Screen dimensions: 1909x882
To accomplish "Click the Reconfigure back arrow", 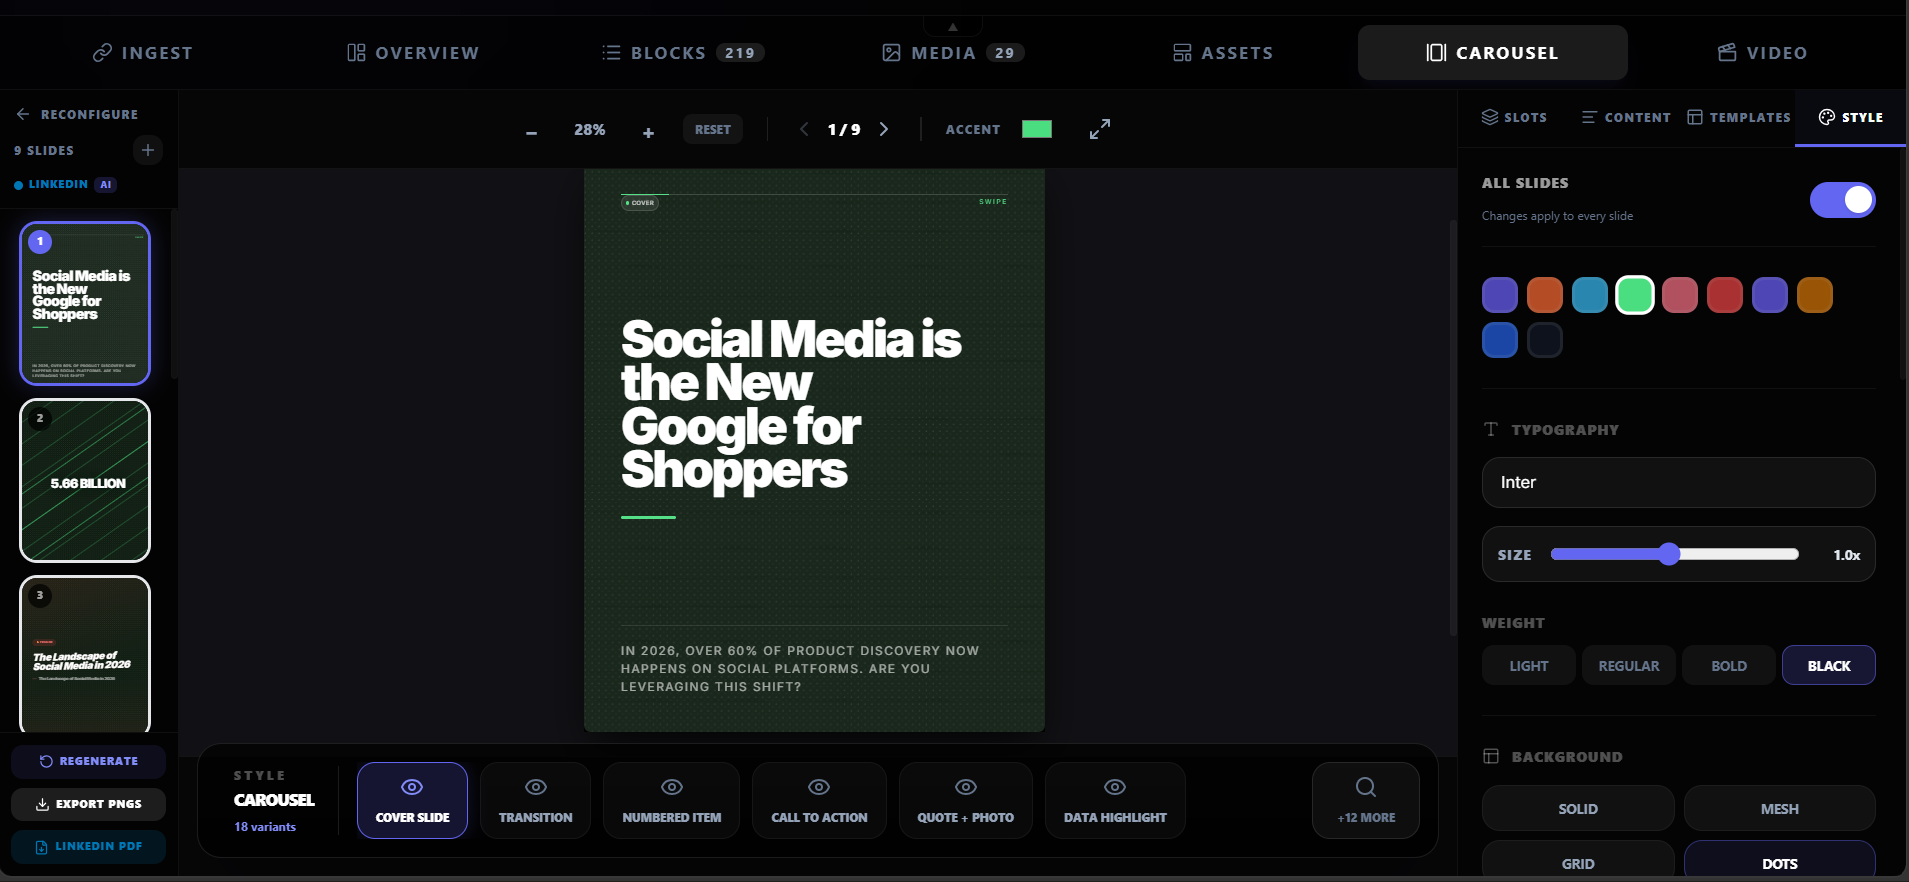I will (x=23, y=114).
